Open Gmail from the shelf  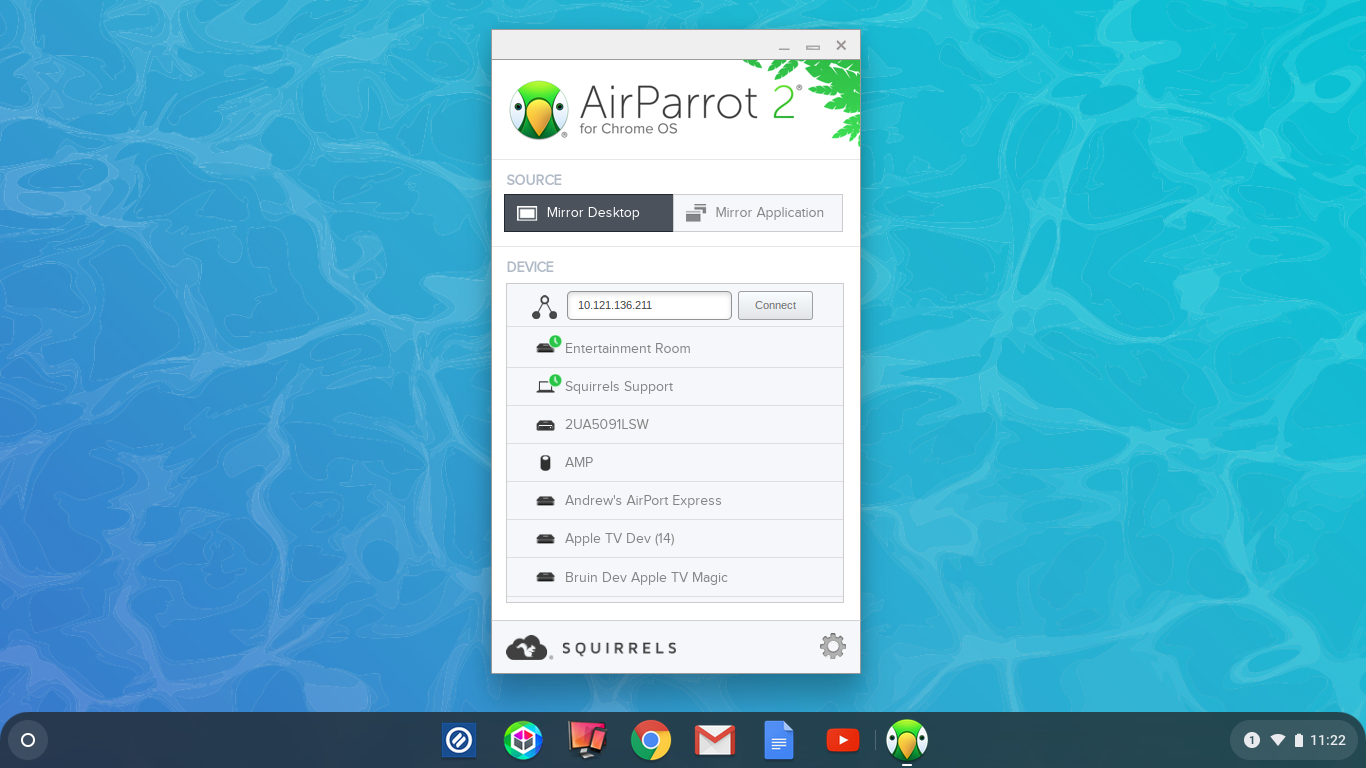pos(715,740)
